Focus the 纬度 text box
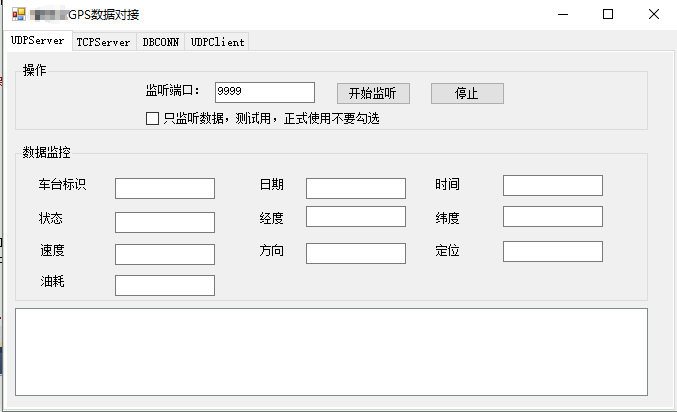Viewport: 677px width, 412px height. tap(553, 216)
